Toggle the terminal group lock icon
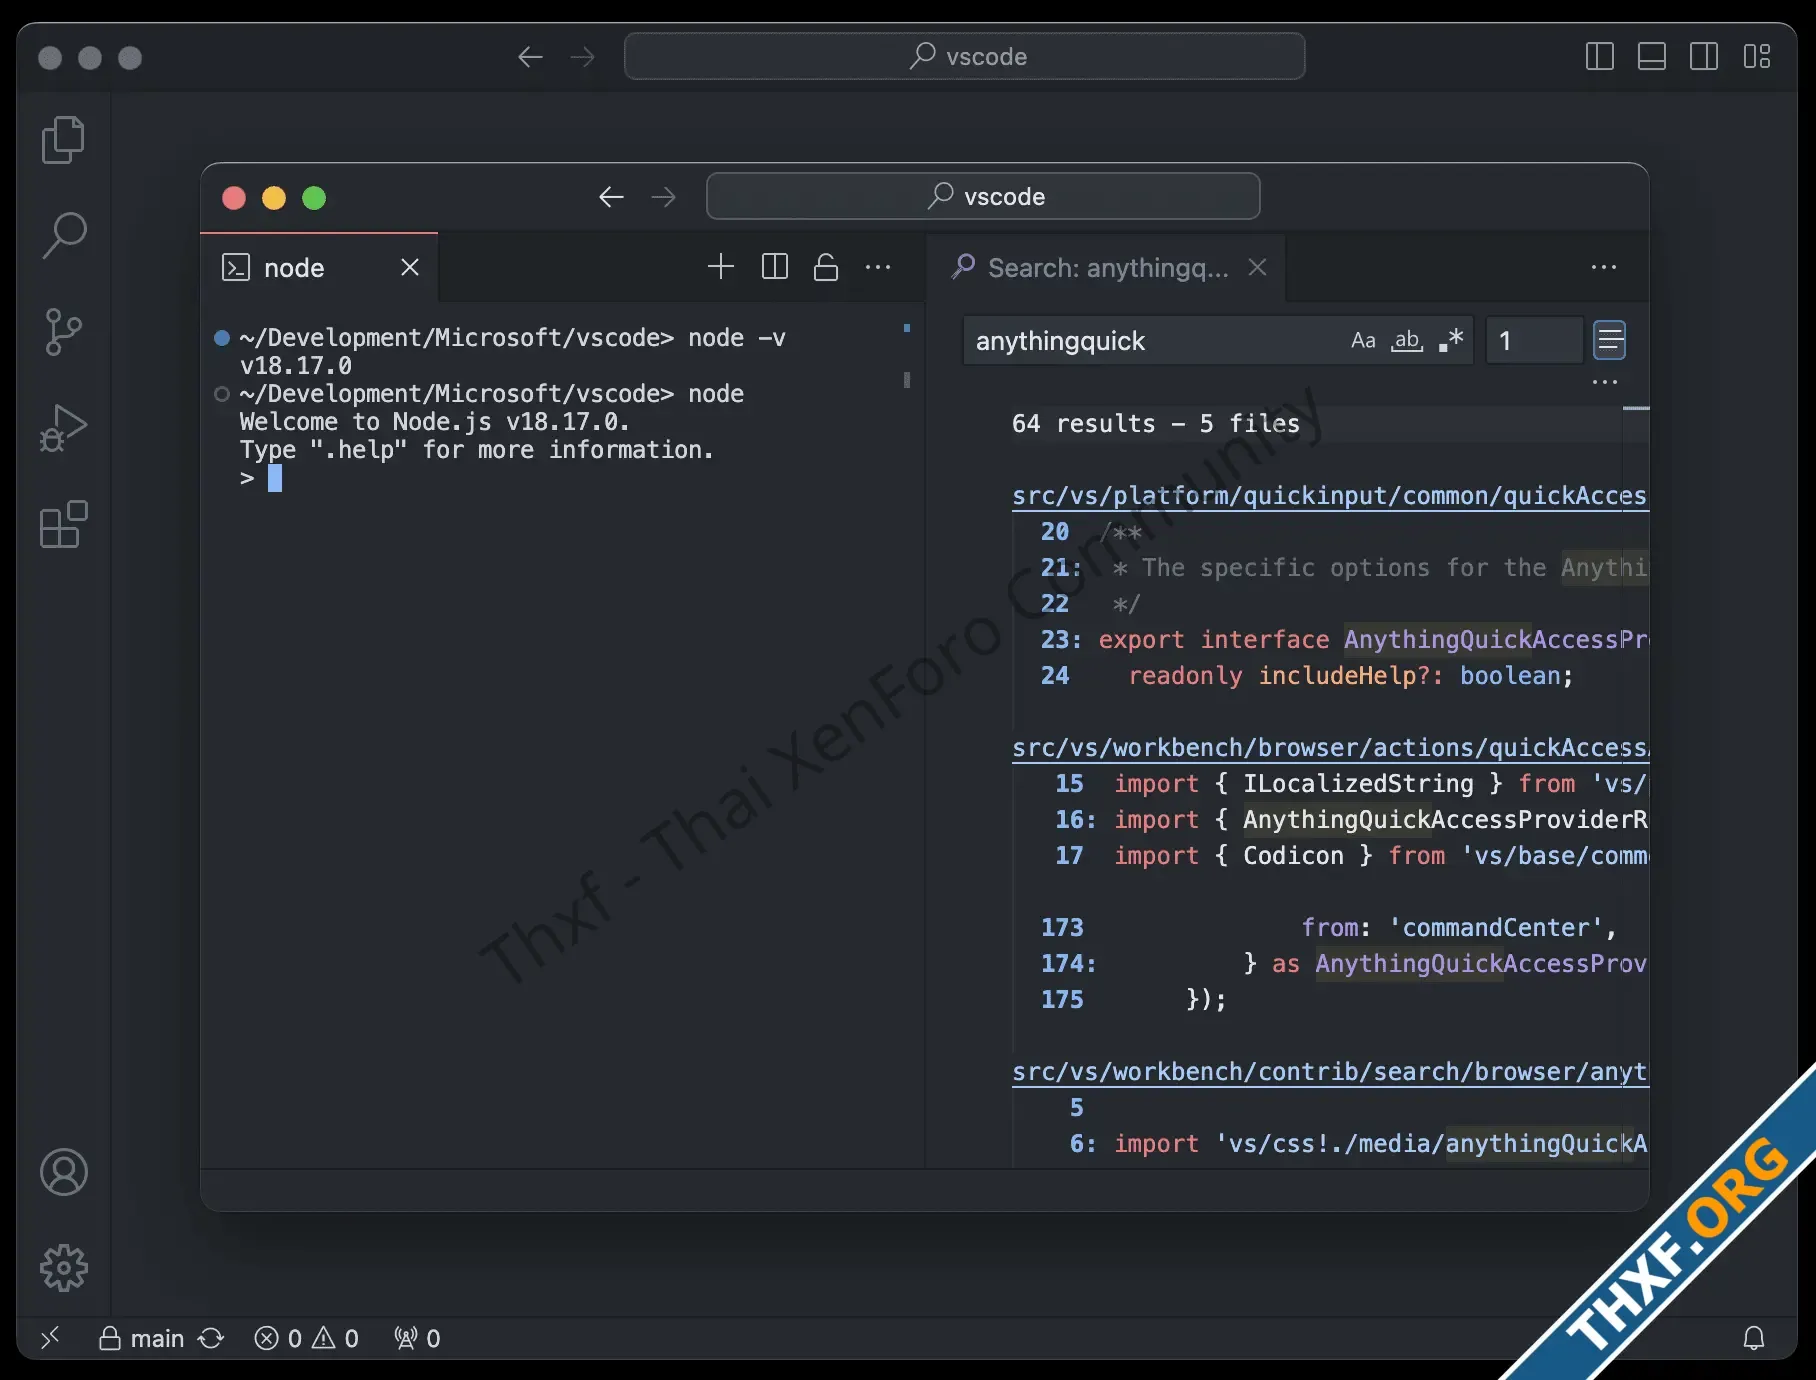 point(826,267)
